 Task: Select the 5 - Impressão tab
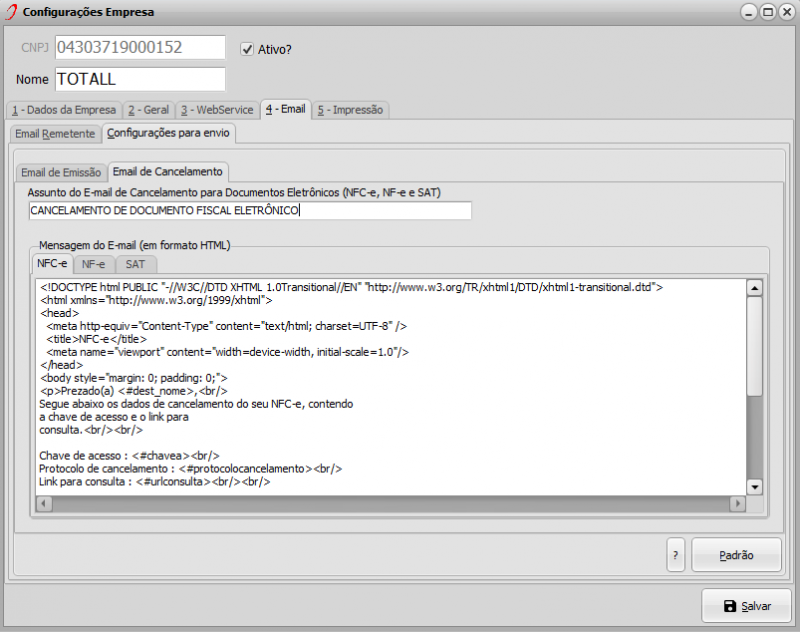(351, 109)
